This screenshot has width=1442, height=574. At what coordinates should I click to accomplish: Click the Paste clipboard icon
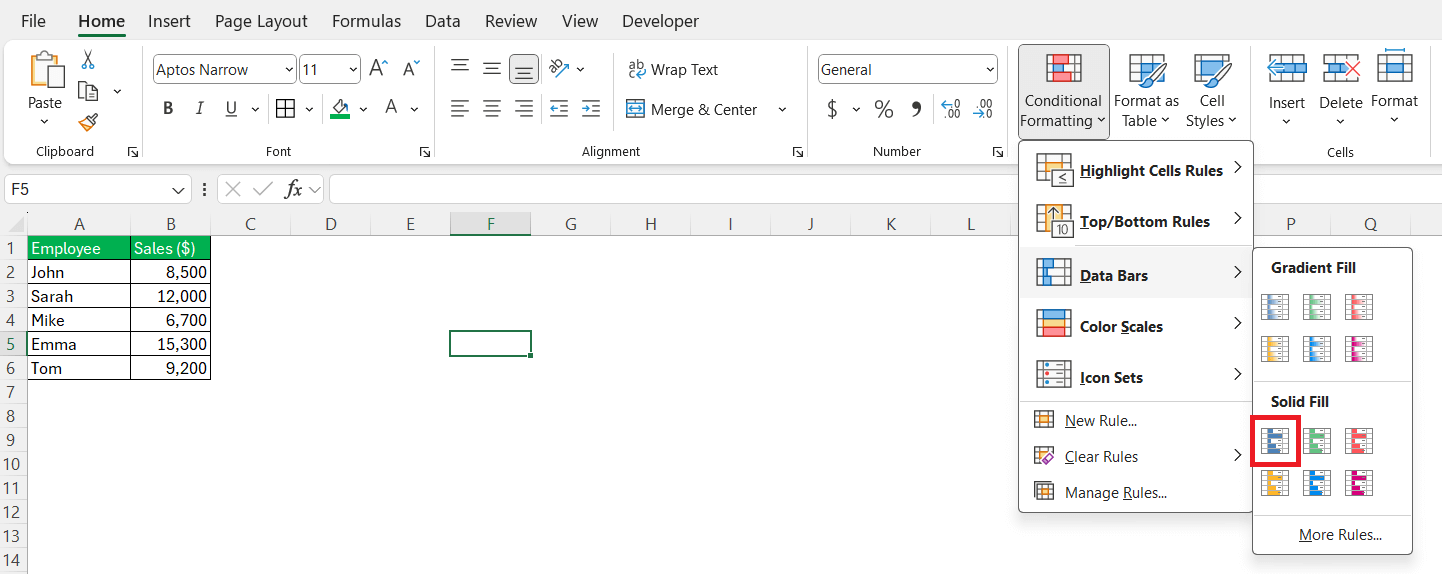(45, 70)
